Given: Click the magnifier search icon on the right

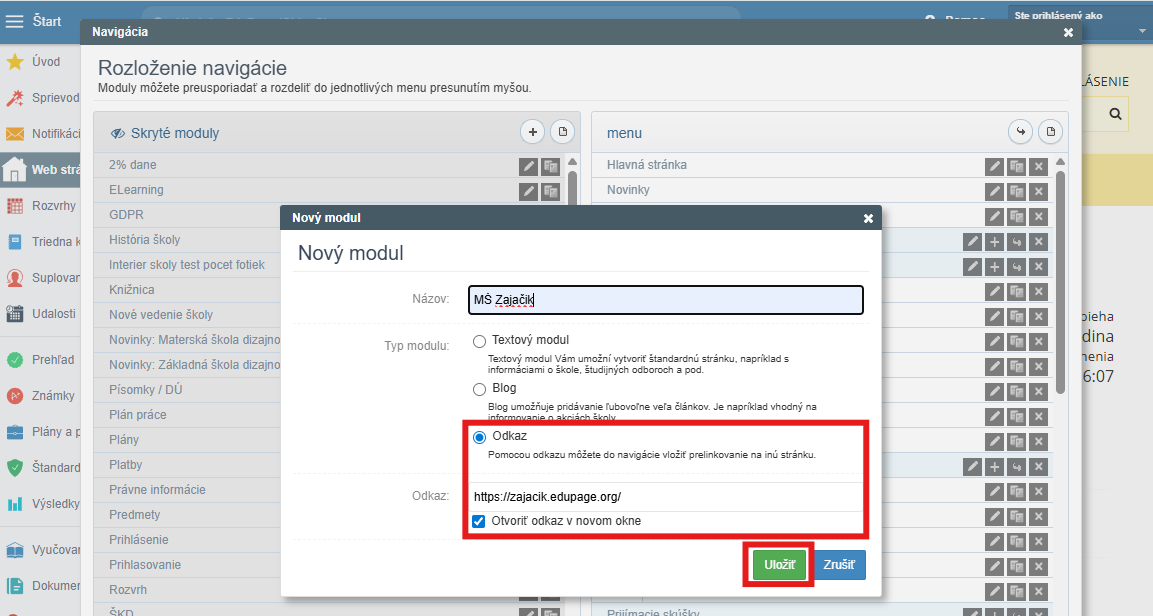Looking at the screenshot, I should click(1115, 115).
